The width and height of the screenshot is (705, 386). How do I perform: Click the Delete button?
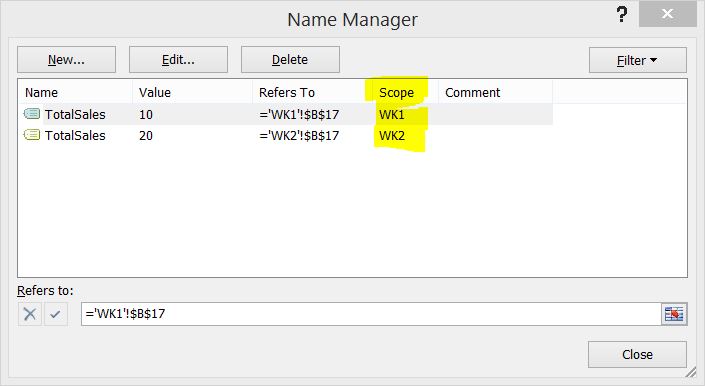pyautogui.click(x=290, y=60)
